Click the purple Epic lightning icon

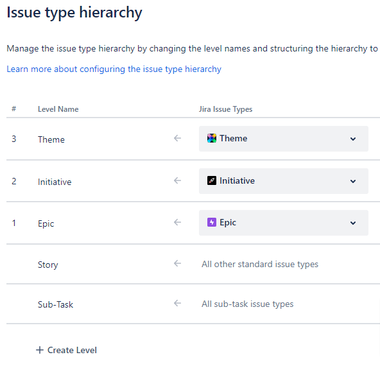212,222
